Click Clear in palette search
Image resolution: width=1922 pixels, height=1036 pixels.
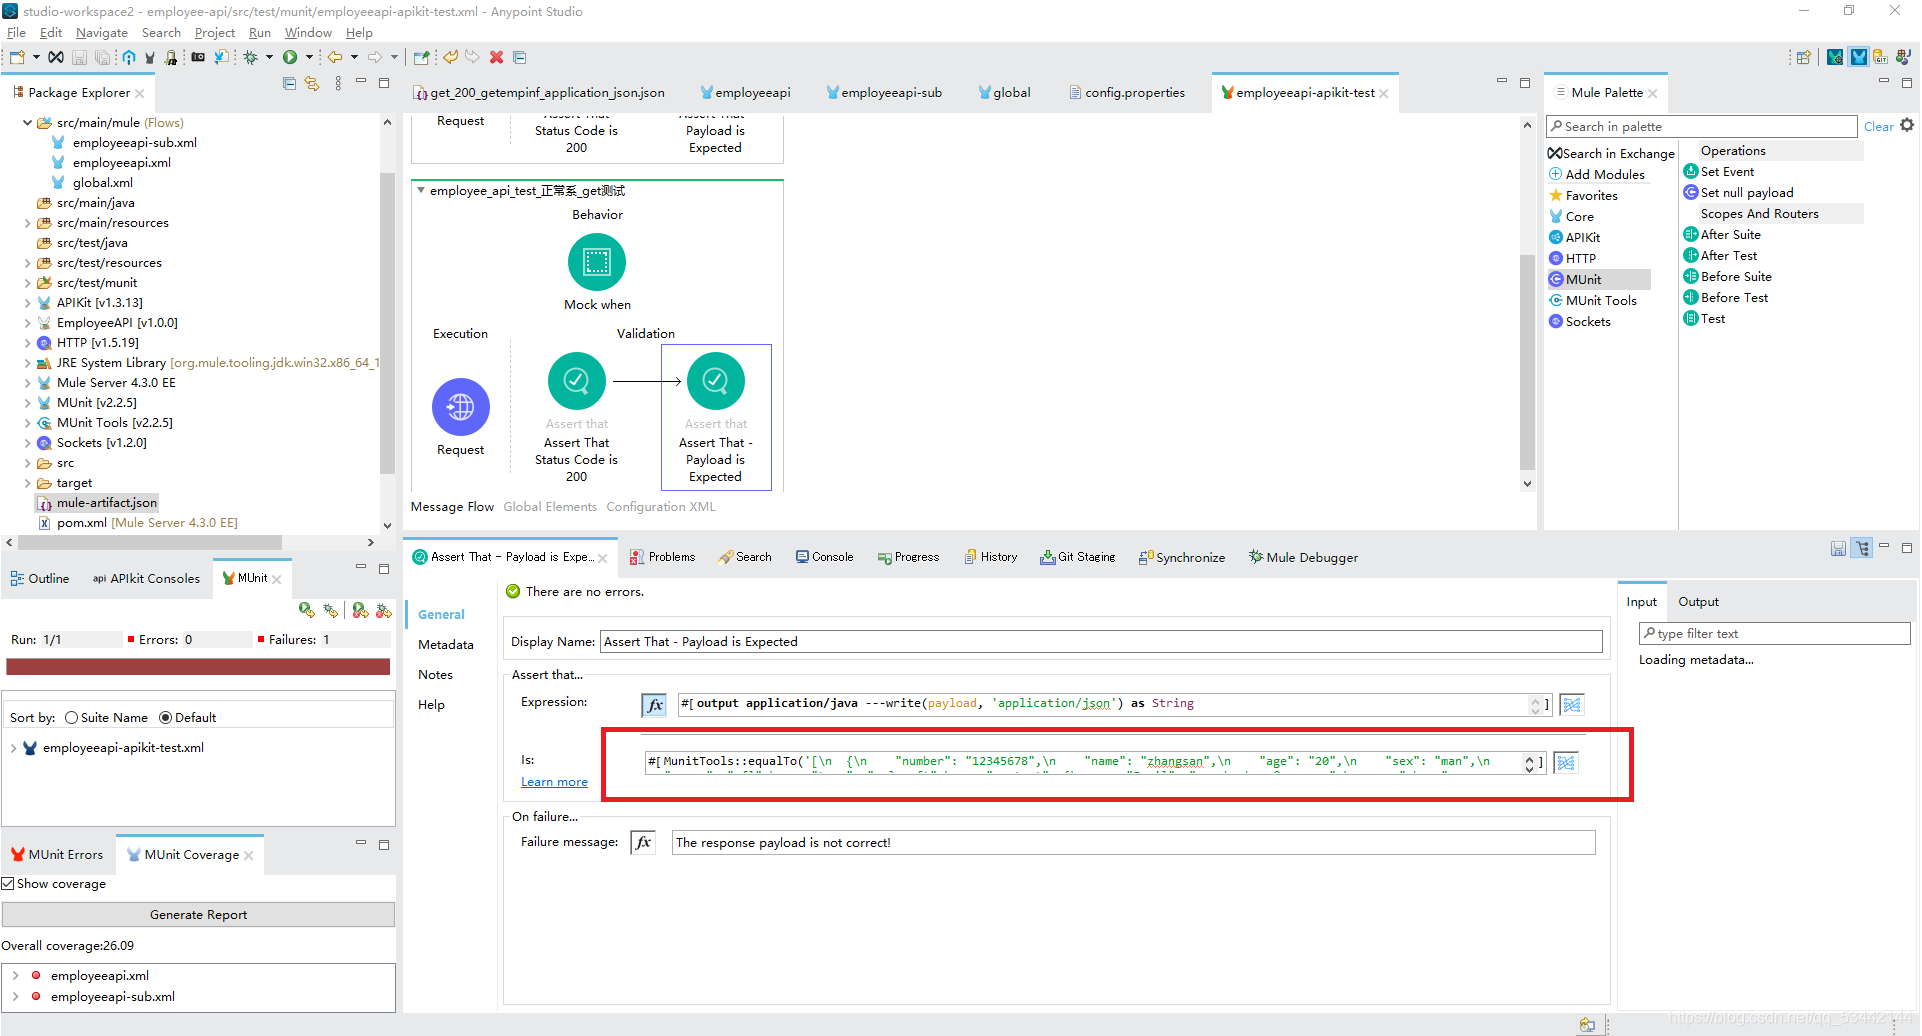point(1878,127)
